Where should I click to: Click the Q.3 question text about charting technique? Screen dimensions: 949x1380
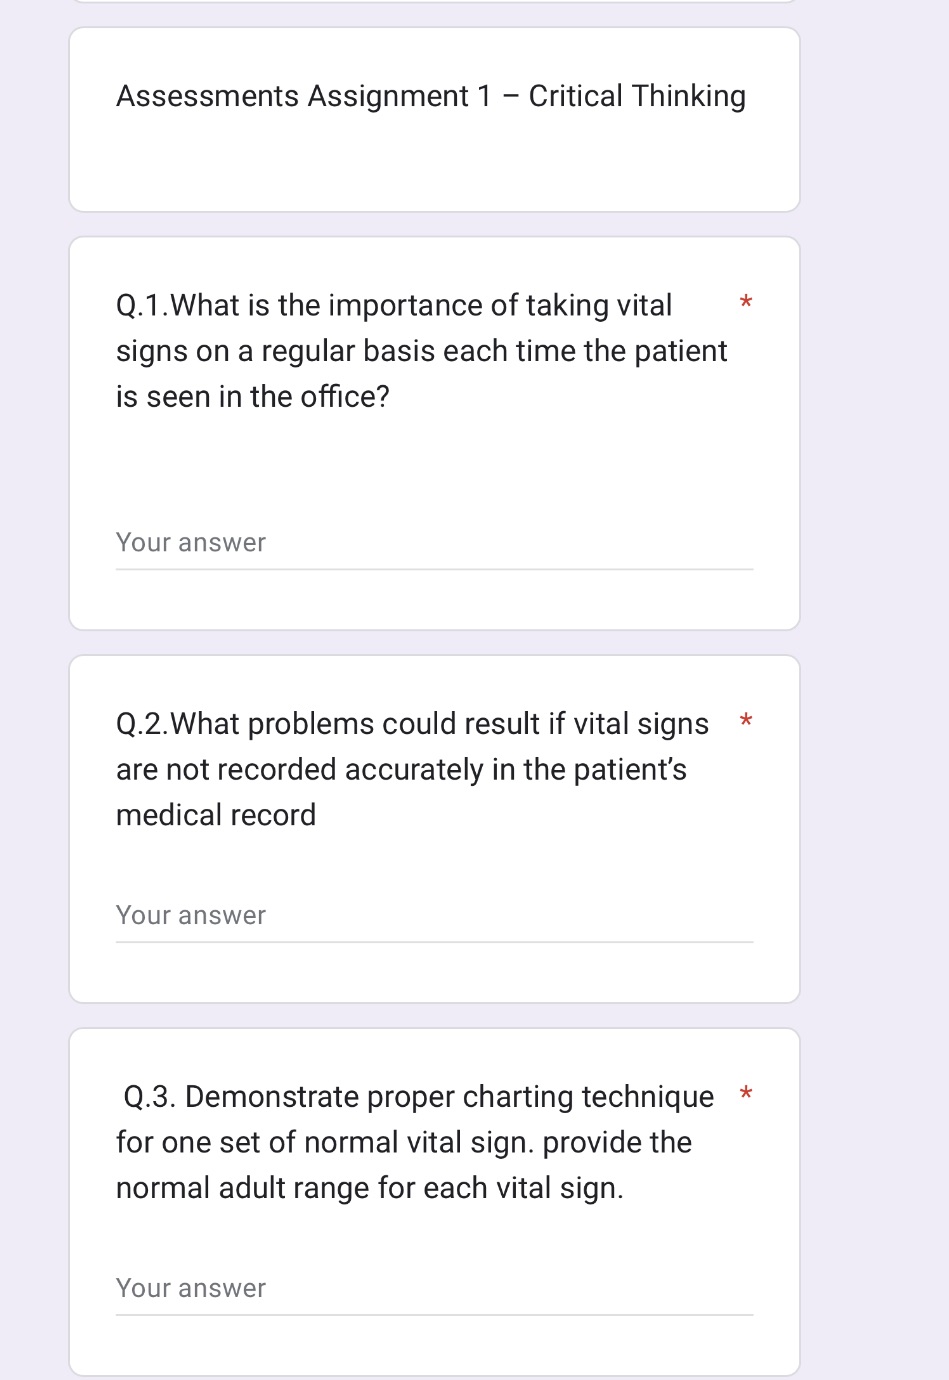point(414,1141)
